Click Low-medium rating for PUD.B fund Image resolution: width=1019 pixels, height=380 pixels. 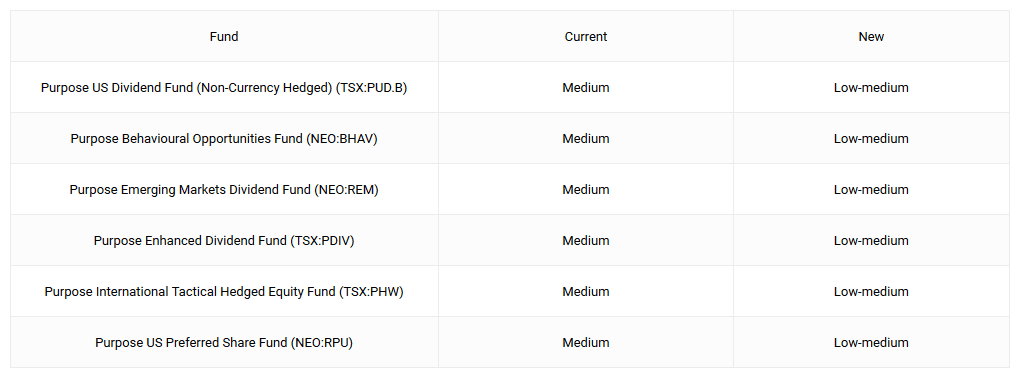point(871,88)
